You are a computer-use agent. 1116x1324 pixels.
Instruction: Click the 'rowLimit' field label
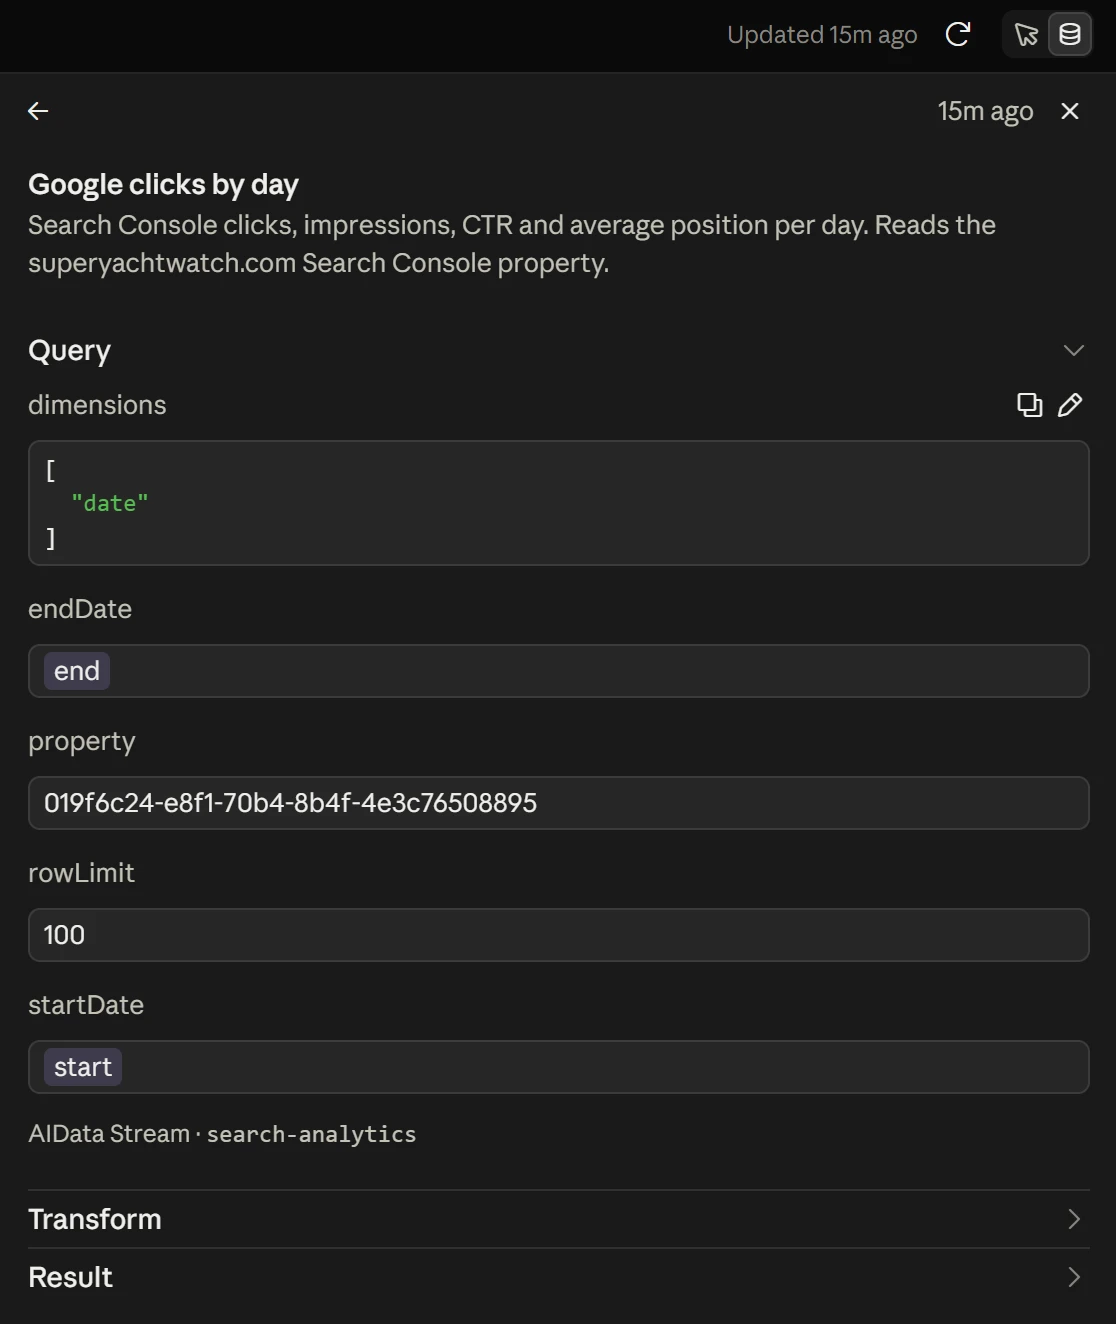[81, 873]
